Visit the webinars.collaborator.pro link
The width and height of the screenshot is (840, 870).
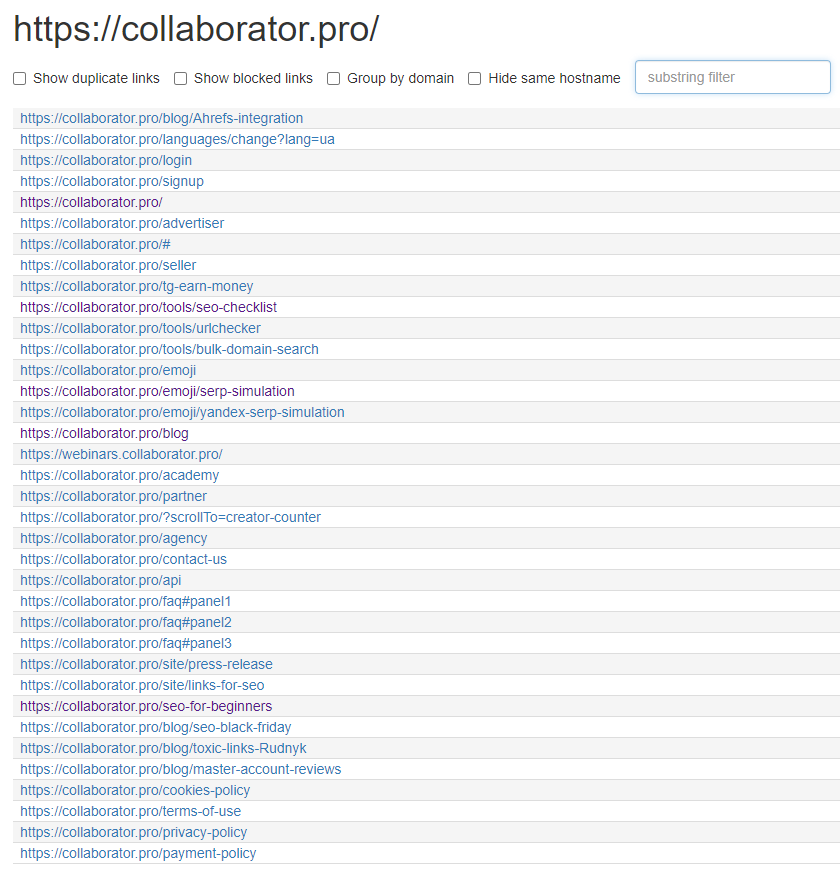(x=122, y=454)
